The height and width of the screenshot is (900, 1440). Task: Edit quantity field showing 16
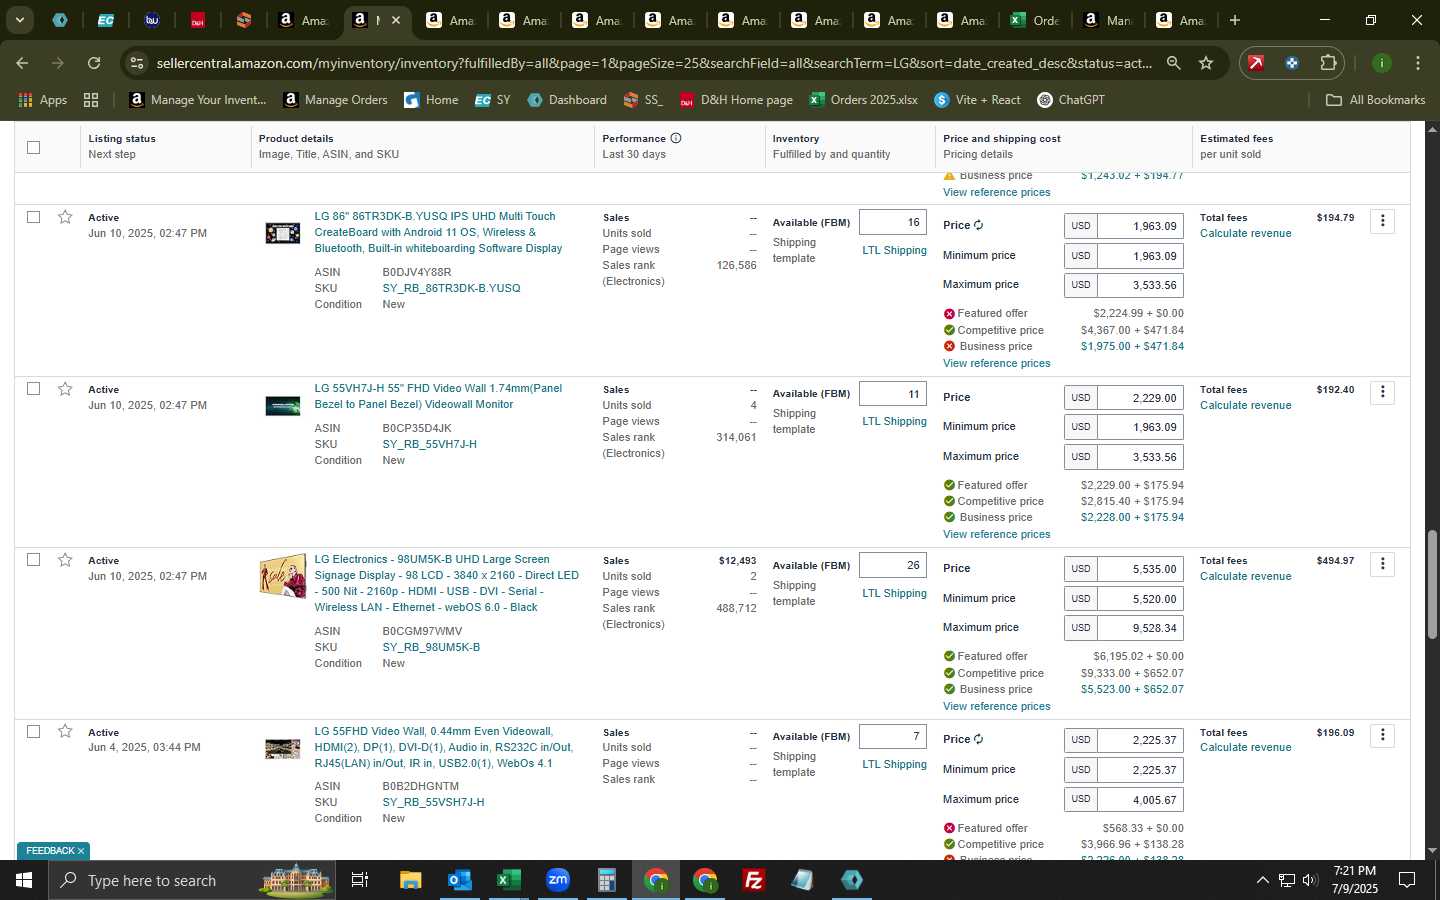(x=892, y=222)
